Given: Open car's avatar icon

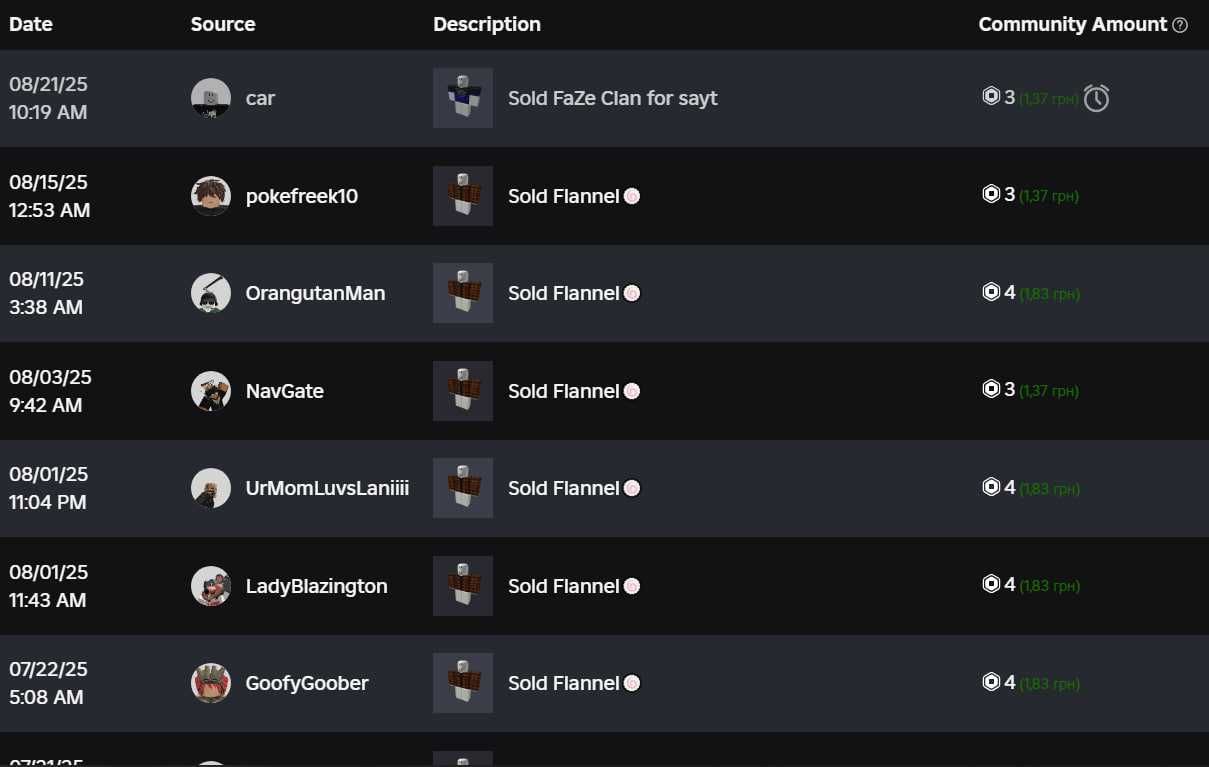Looking at the screenshot, I should [211, 98].
